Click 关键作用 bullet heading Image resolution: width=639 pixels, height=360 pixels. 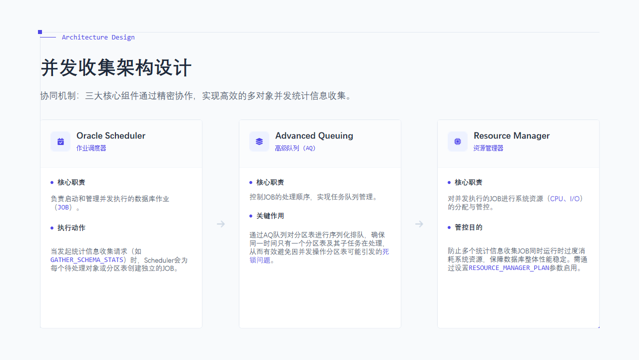coord(270,216)
